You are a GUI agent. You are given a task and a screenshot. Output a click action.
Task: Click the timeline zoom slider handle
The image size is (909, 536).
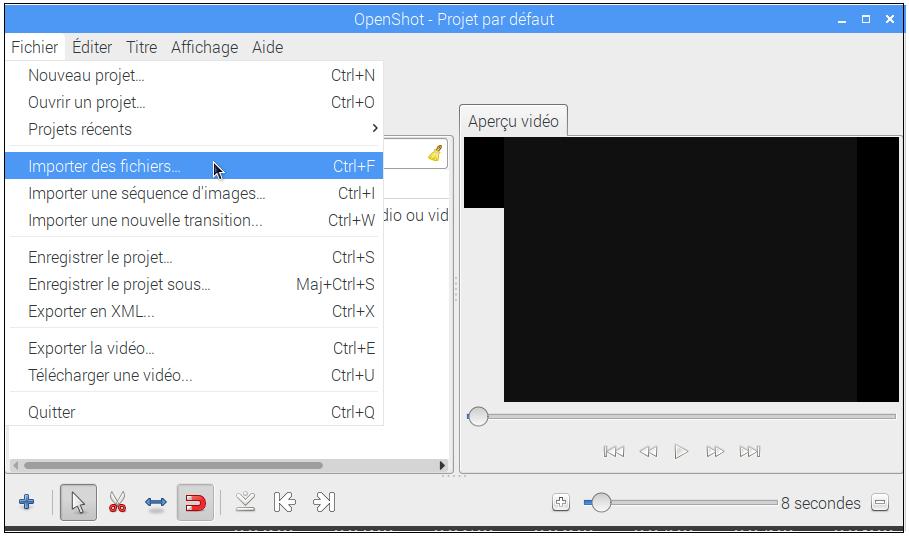pos(601,502)
